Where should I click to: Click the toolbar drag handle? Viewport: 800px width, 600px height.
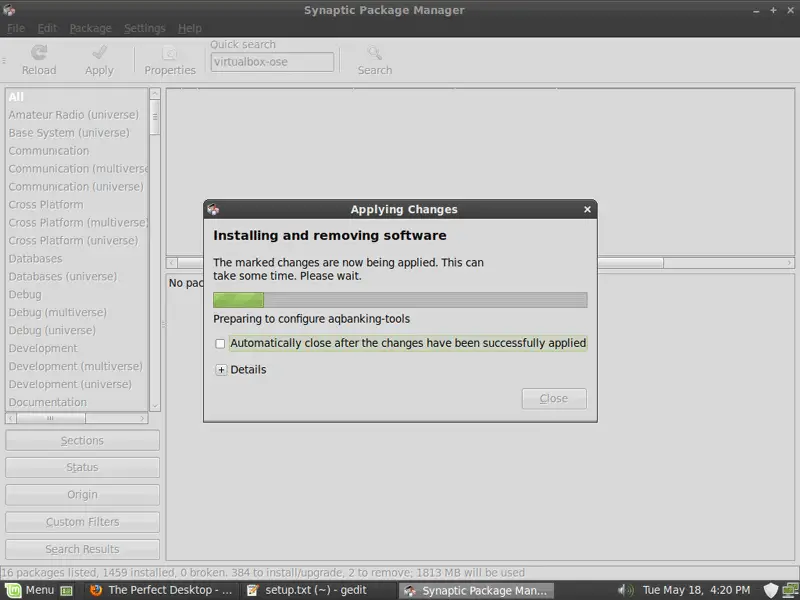(4, 61)
